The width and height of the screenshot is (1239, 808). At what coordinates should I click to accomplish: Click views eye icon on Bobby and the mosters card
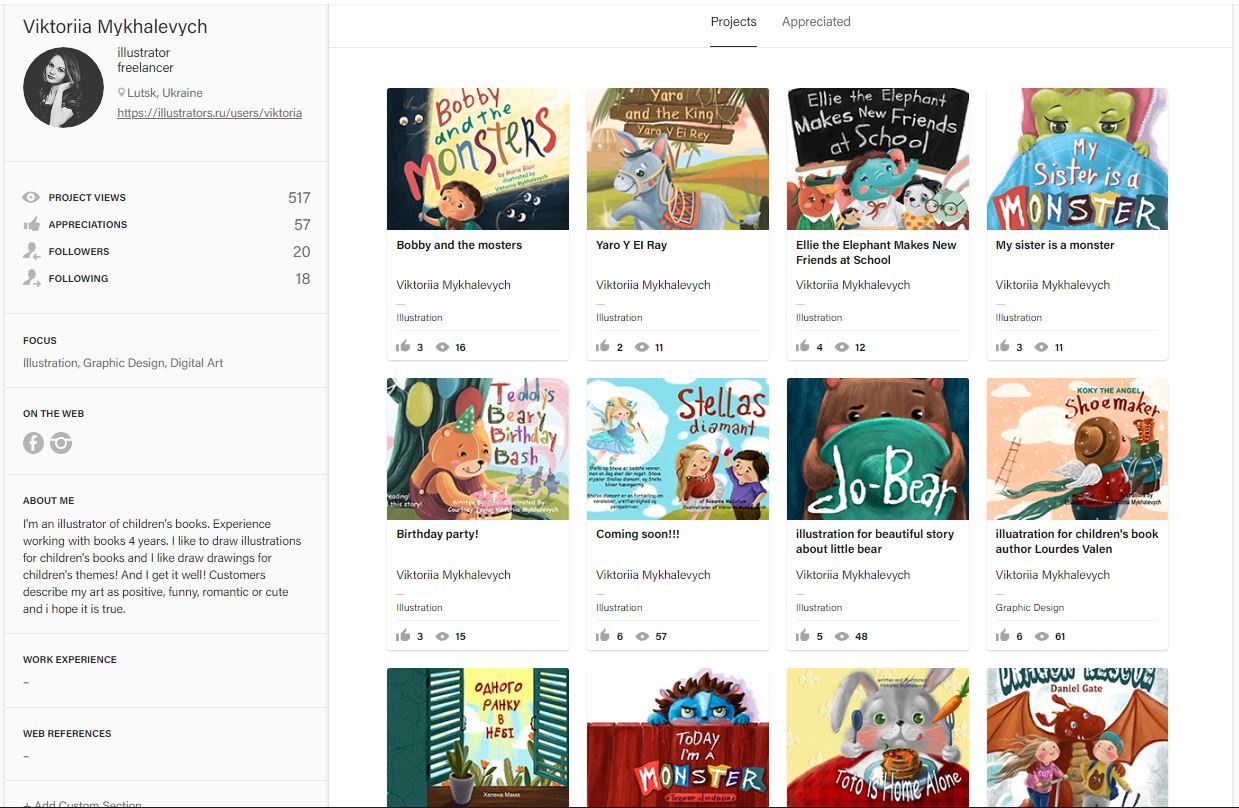[443, 348]
